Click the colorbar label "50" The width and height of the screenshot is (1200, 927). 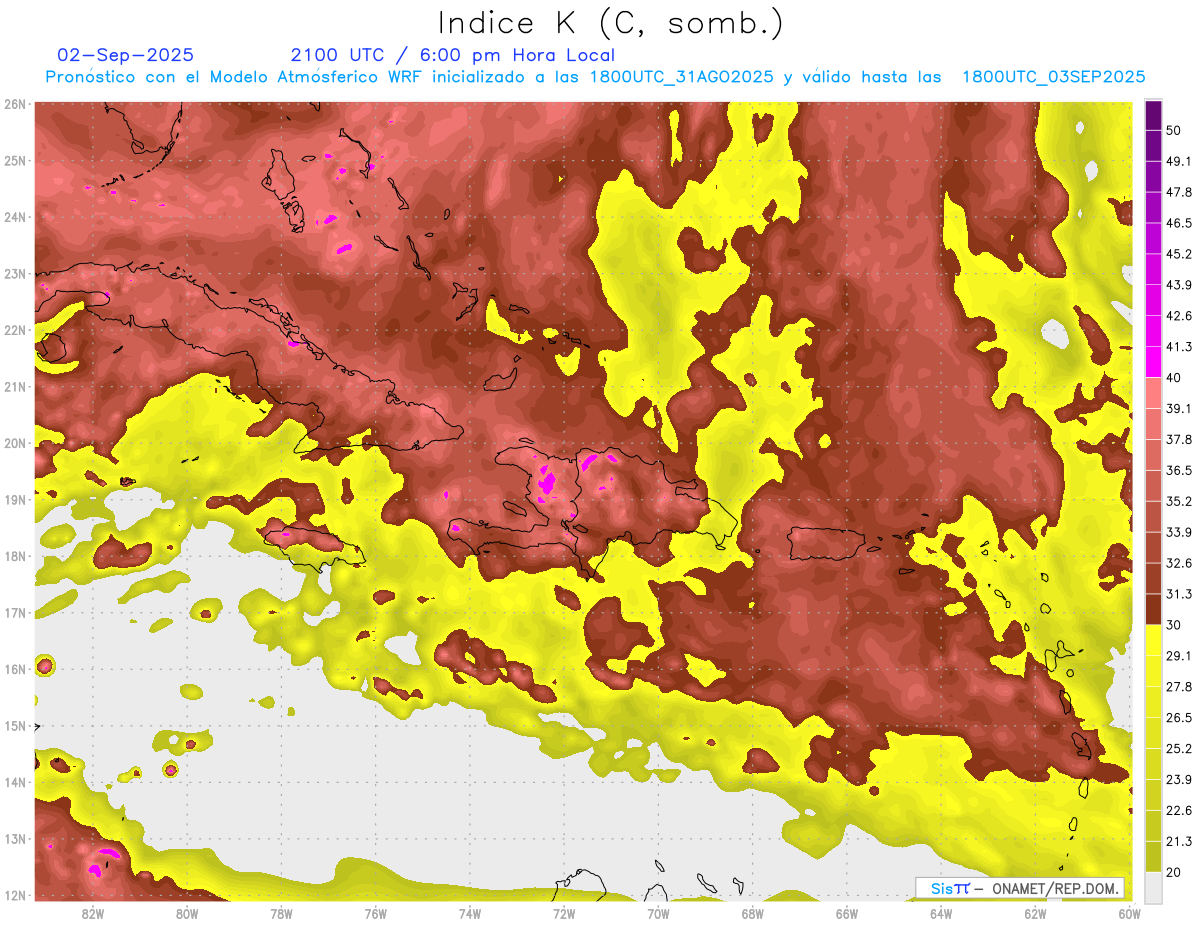pyautogui.click(x=1173, y=130)
